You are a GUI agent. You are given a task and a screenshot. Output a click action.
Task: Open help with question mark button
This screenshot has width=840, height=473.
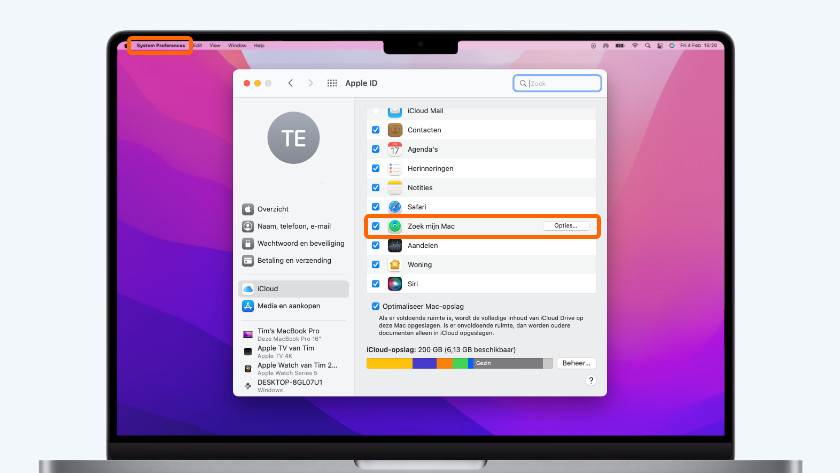pyautogui.click(x=591, y=380)
